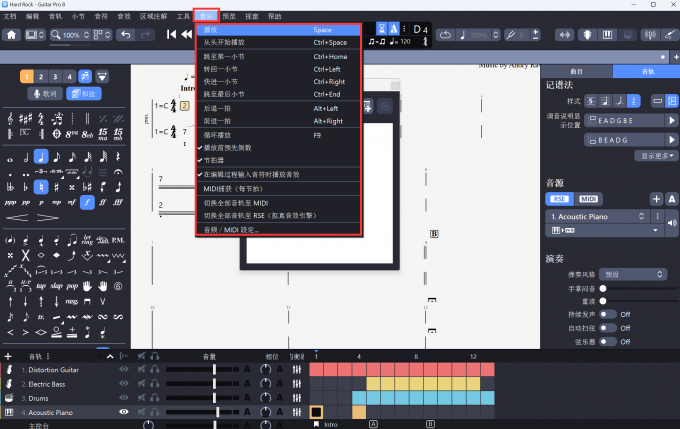Viewport: 680px width, 429px height.
Task: Click the add track plus icon
Action: point(8,355)
